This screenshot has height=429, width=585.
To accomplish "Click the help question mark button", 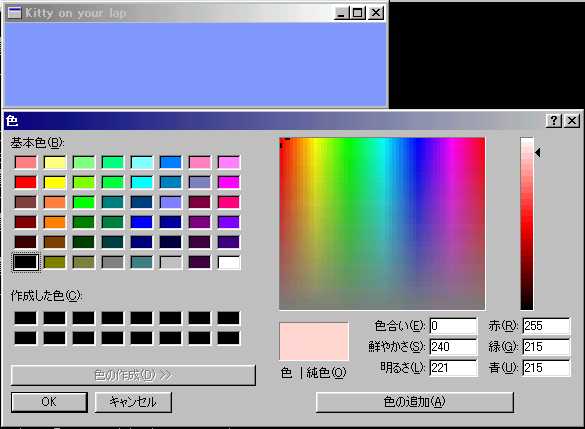I will (x=554, y=121).
